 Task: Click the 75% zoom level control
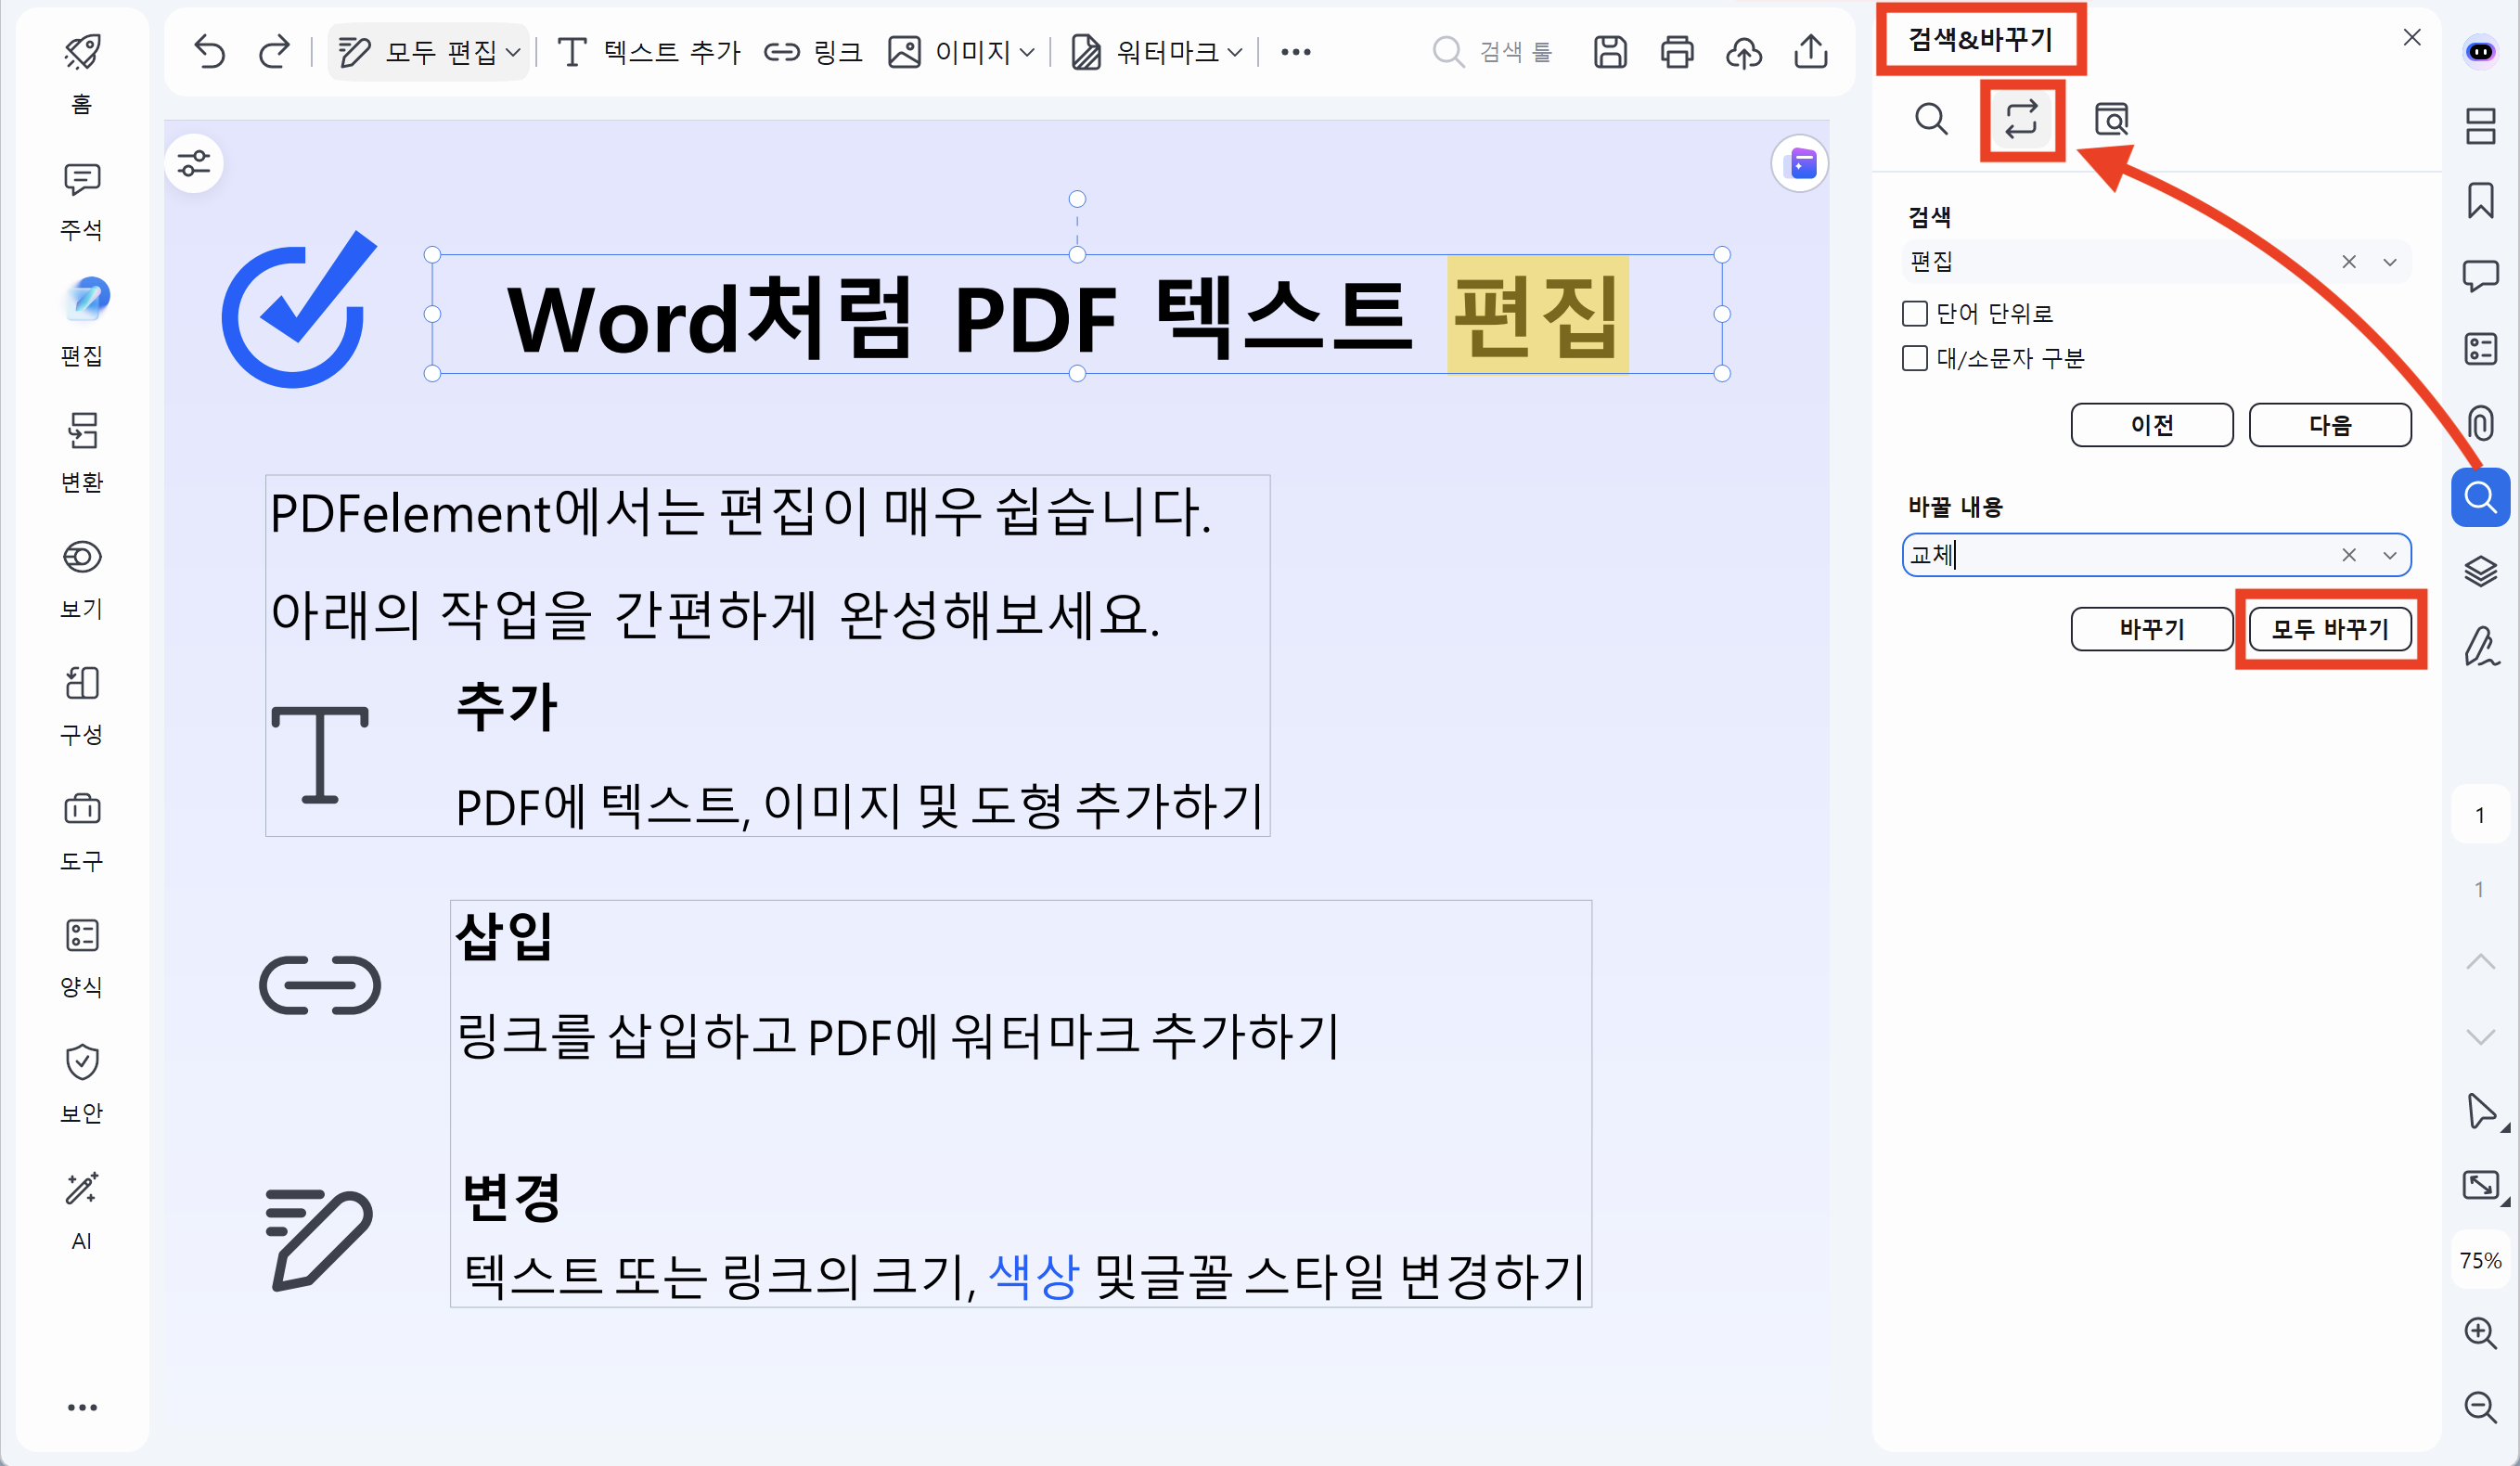2481,1260
